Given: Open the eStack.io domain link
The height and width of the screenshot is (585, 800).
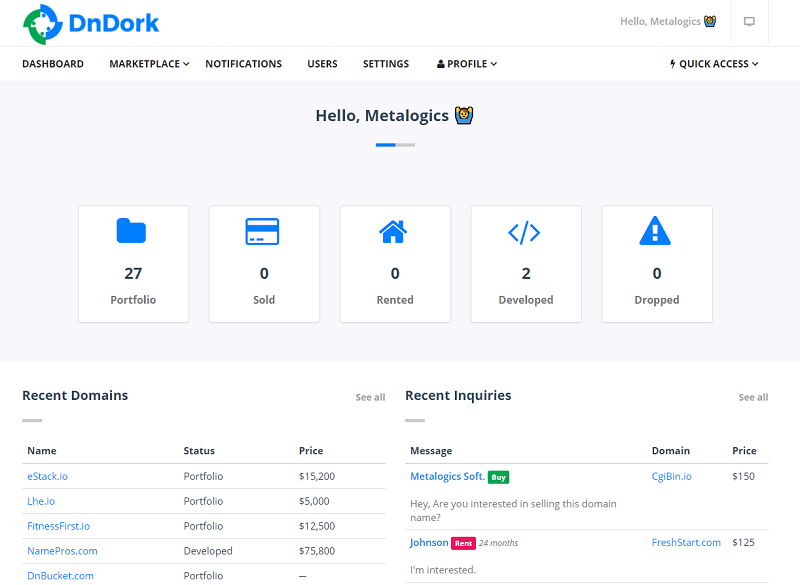Looking at the screenshot, I should coord(47,476).
